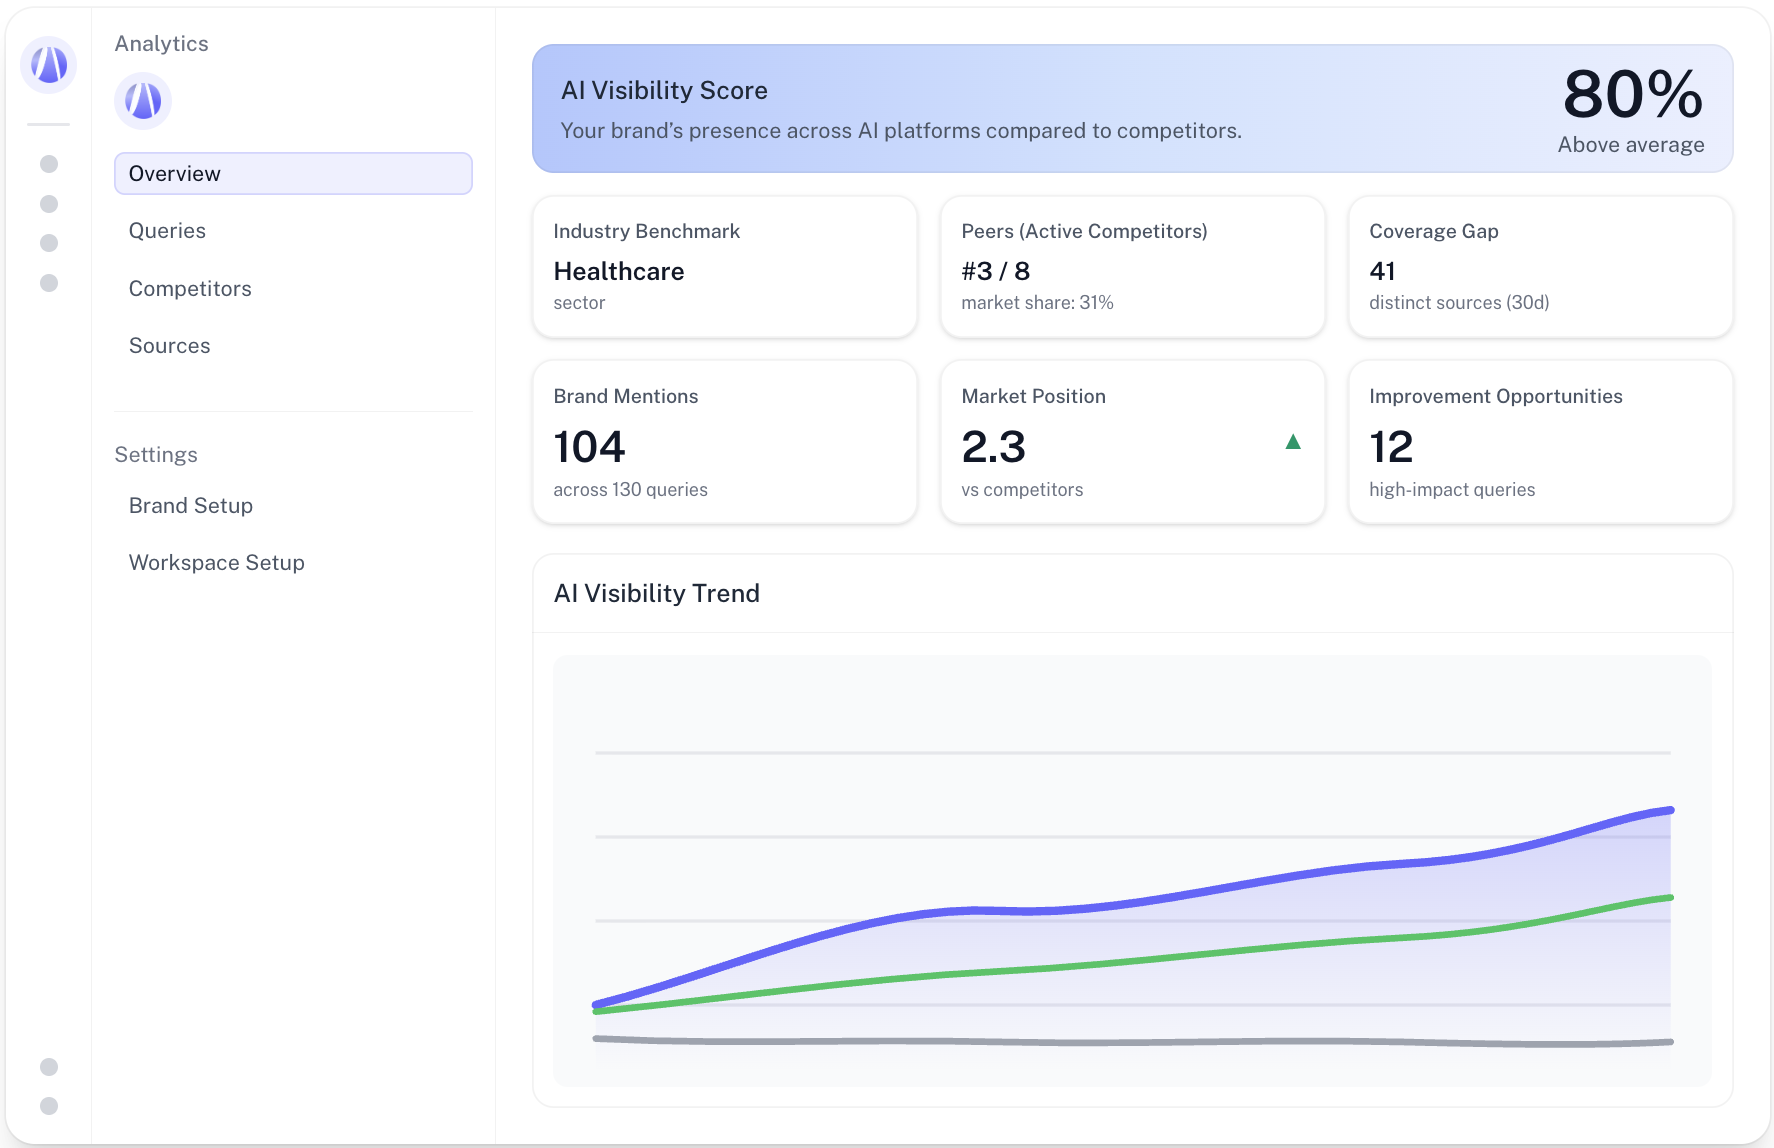
Task: Click the green up-trend triangle in Market Position
Action: [x=1292, y=442]
